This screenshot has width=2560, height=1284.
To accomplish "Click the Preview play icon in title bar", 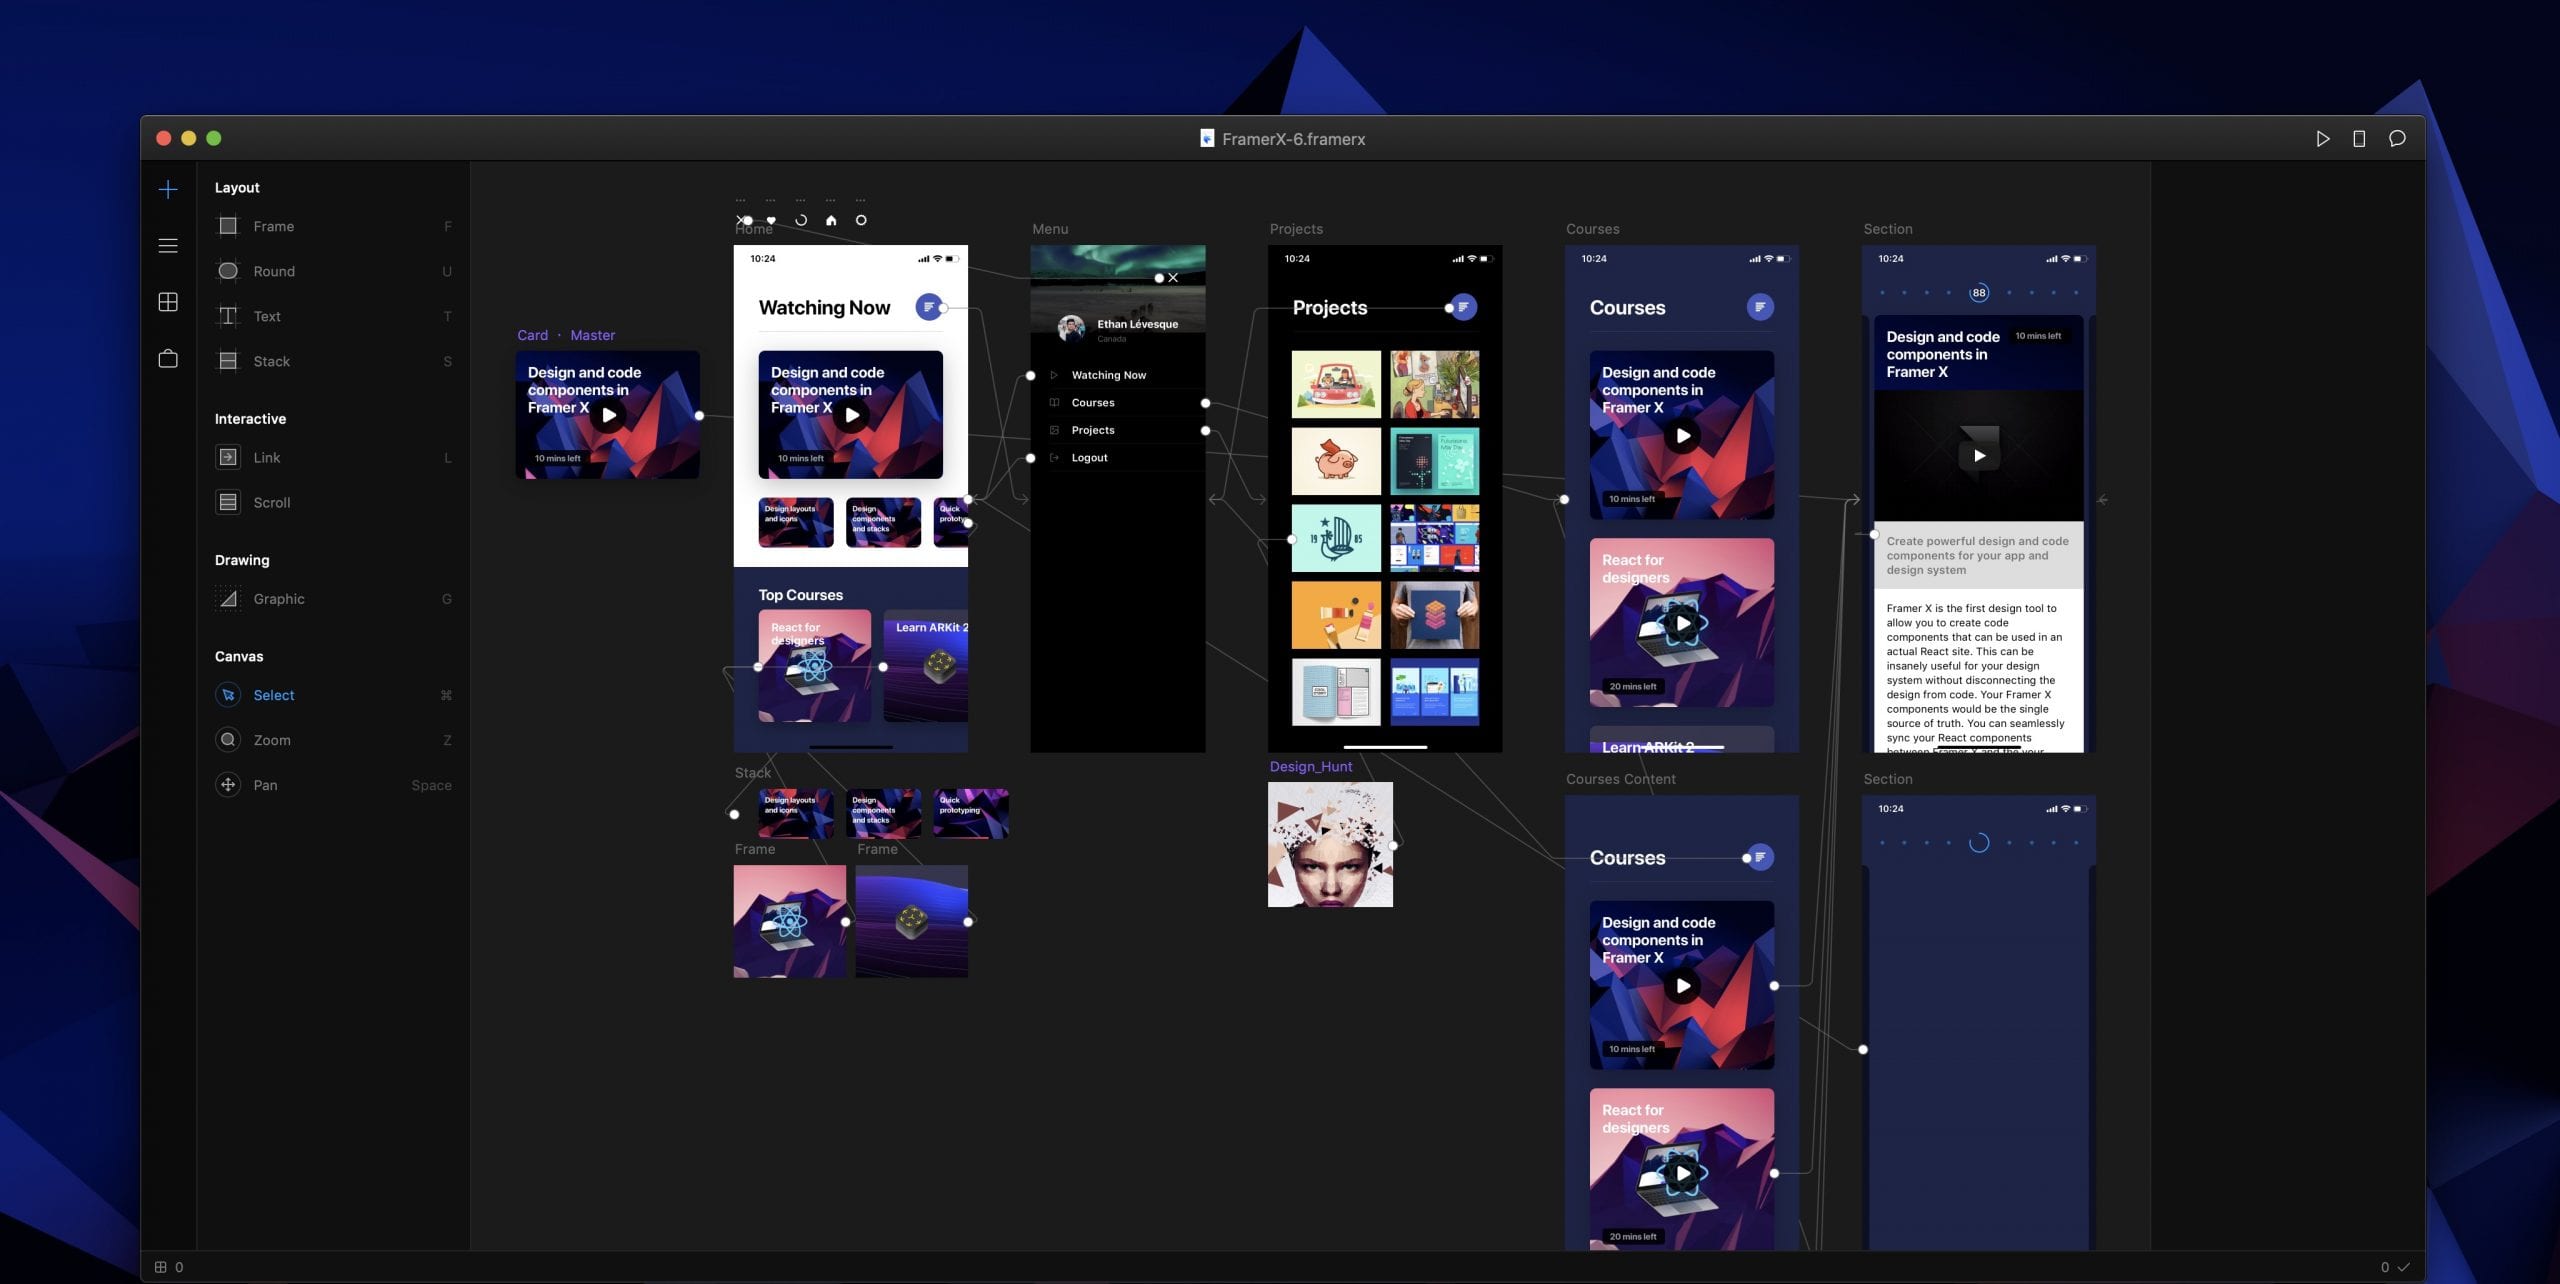I will [2322, 139].
